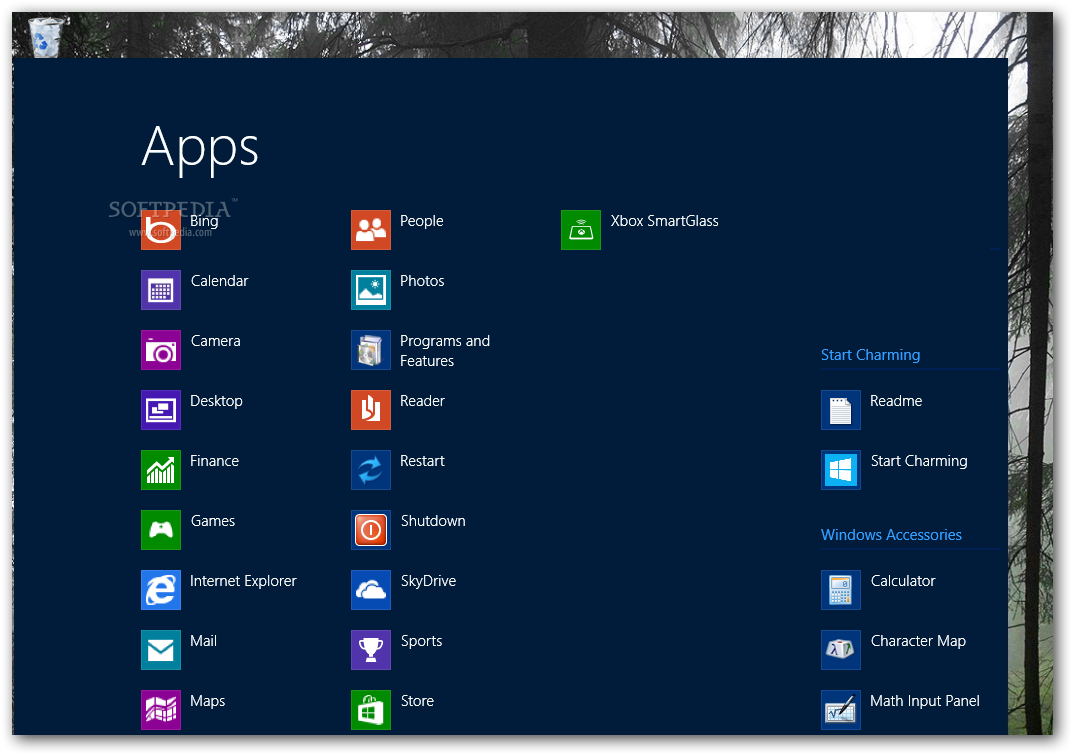This screenshot has height=755, width=1073.
Task: Open the Calculator icon
Action: click(x=841, y=590)
